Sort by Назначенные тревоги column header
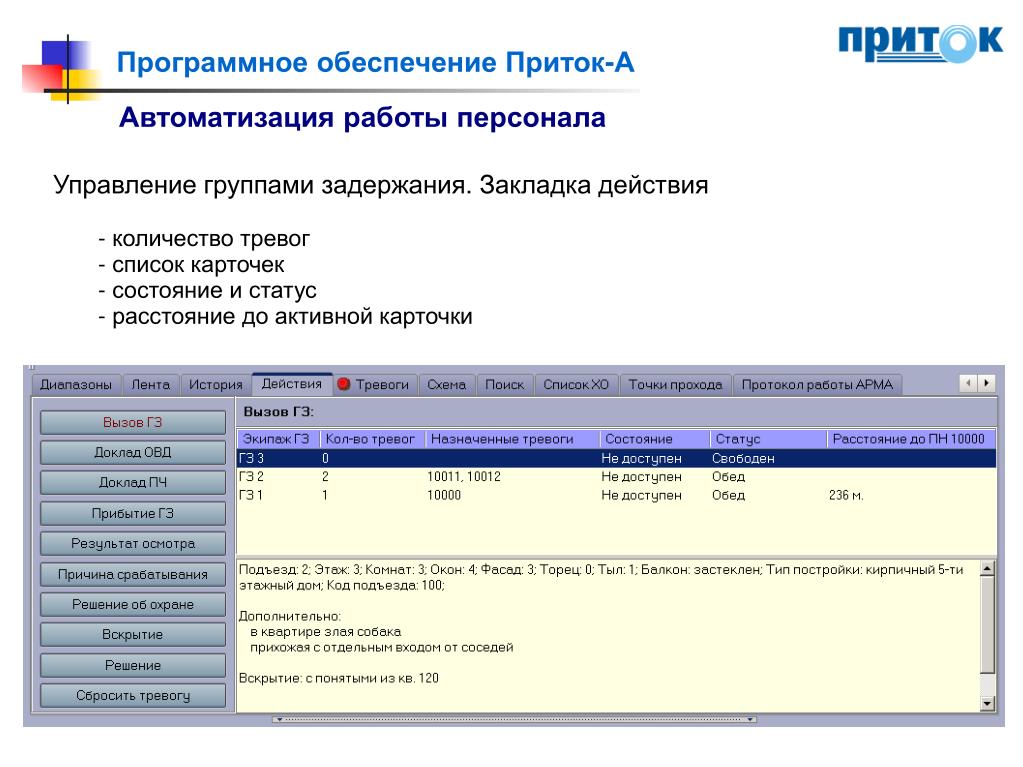Screen dimensions: 1023x767 pos(512,439)
